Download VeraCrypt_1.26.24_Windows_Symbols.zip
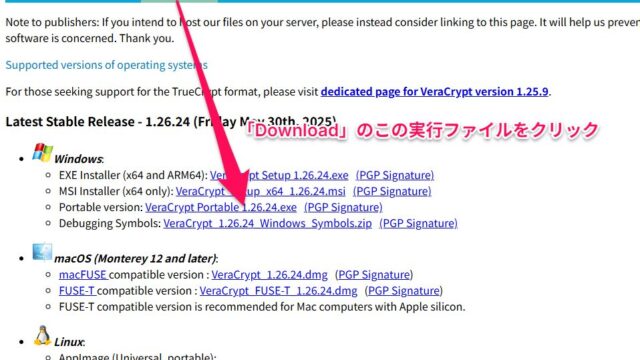640x360 pixels. 267,223
